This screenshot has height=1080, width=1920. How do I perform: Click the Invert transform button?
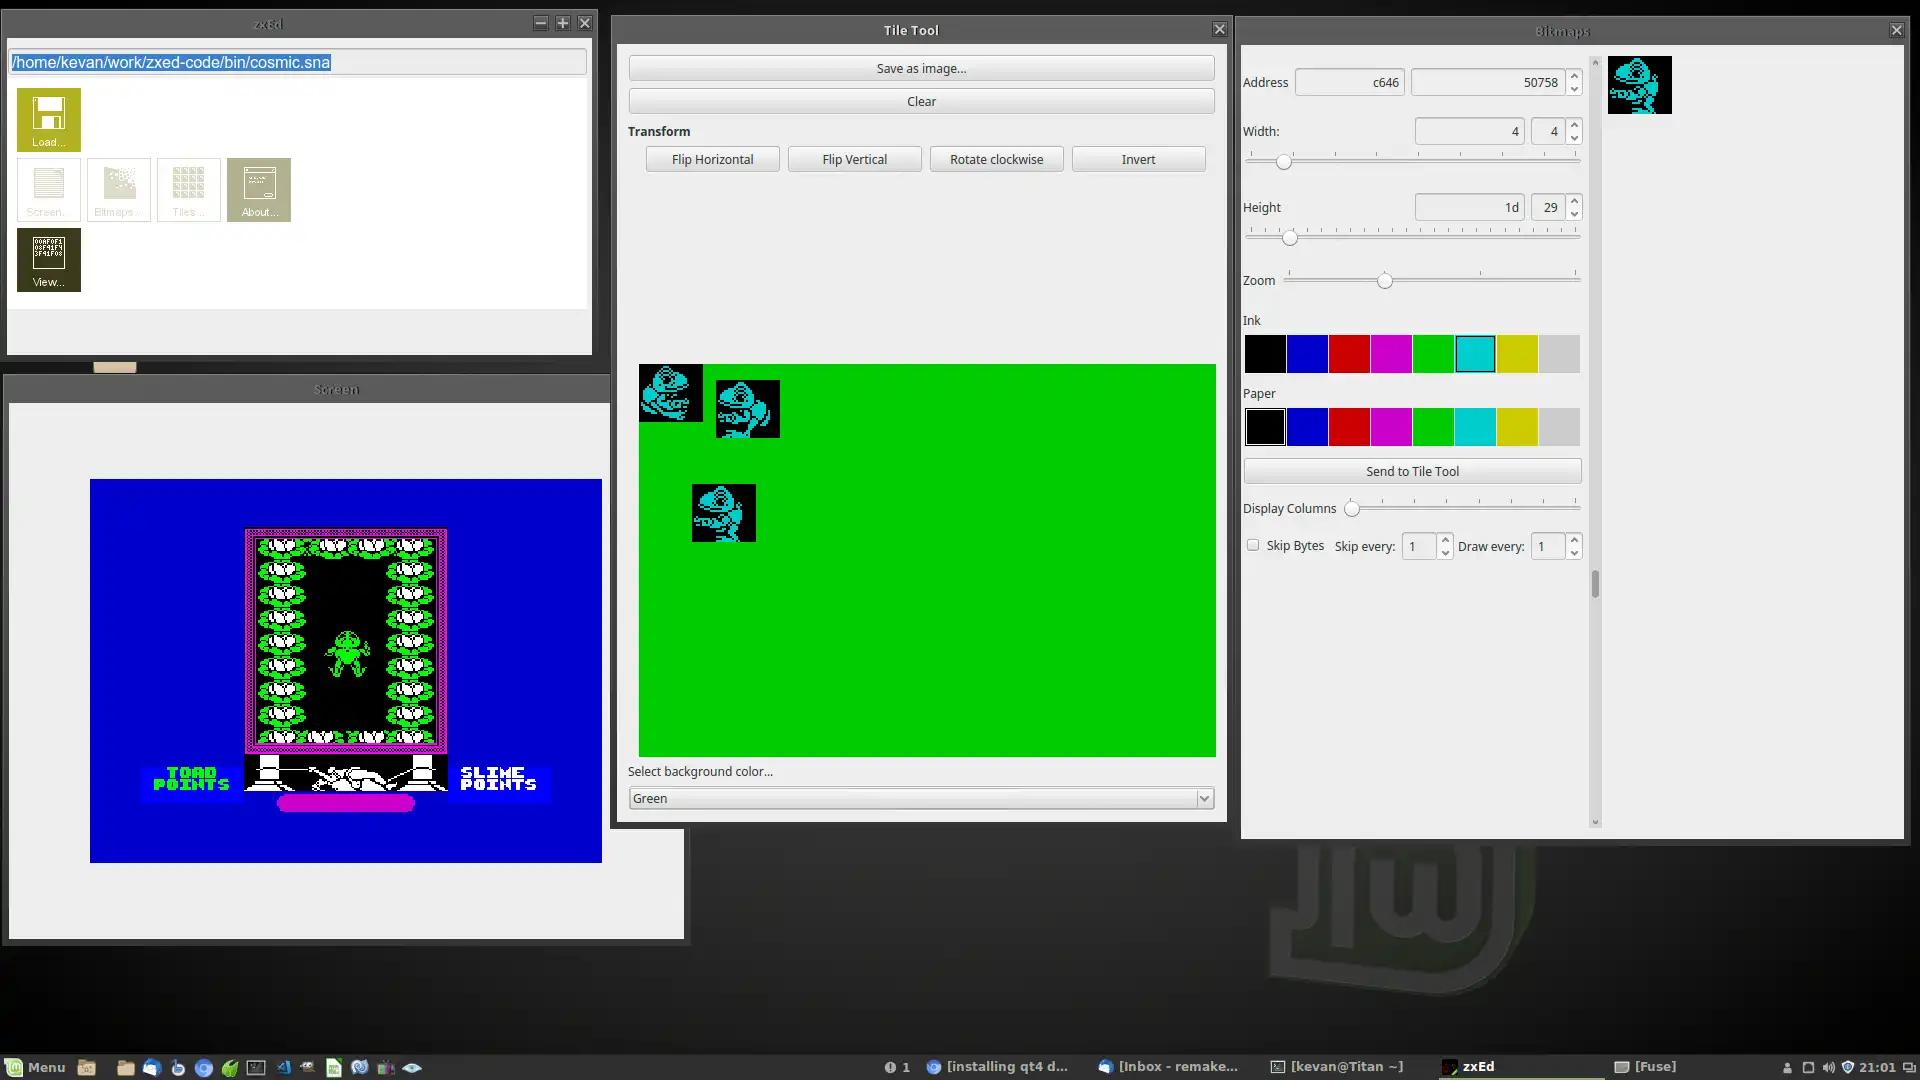pos(1137,158)
